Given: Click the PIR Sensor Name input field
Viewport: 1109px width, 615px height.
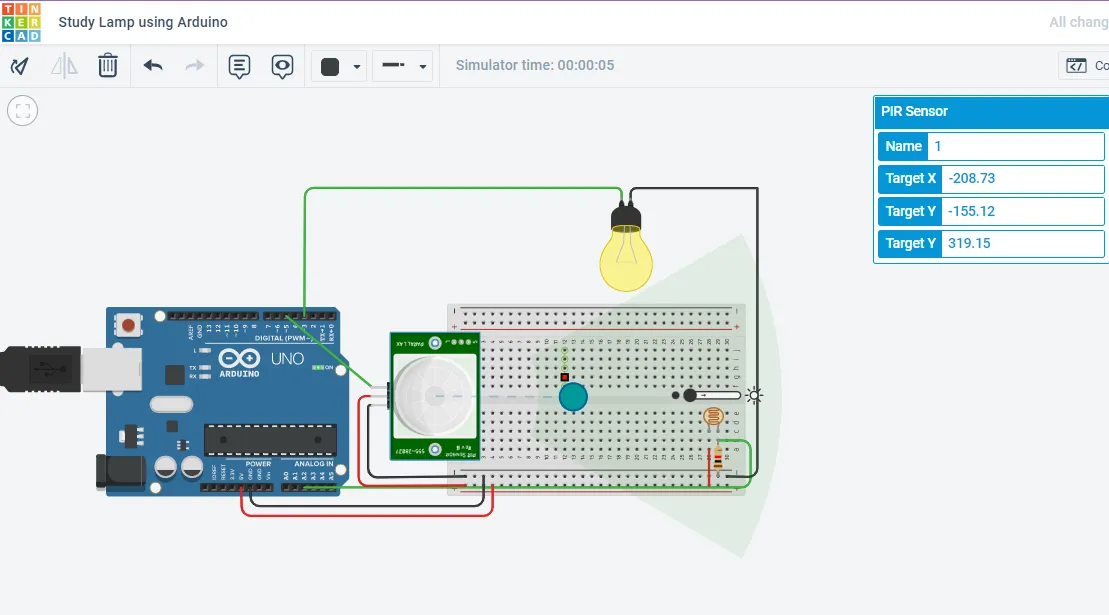Looking at the screenshot, I should tap(1016, 146).
